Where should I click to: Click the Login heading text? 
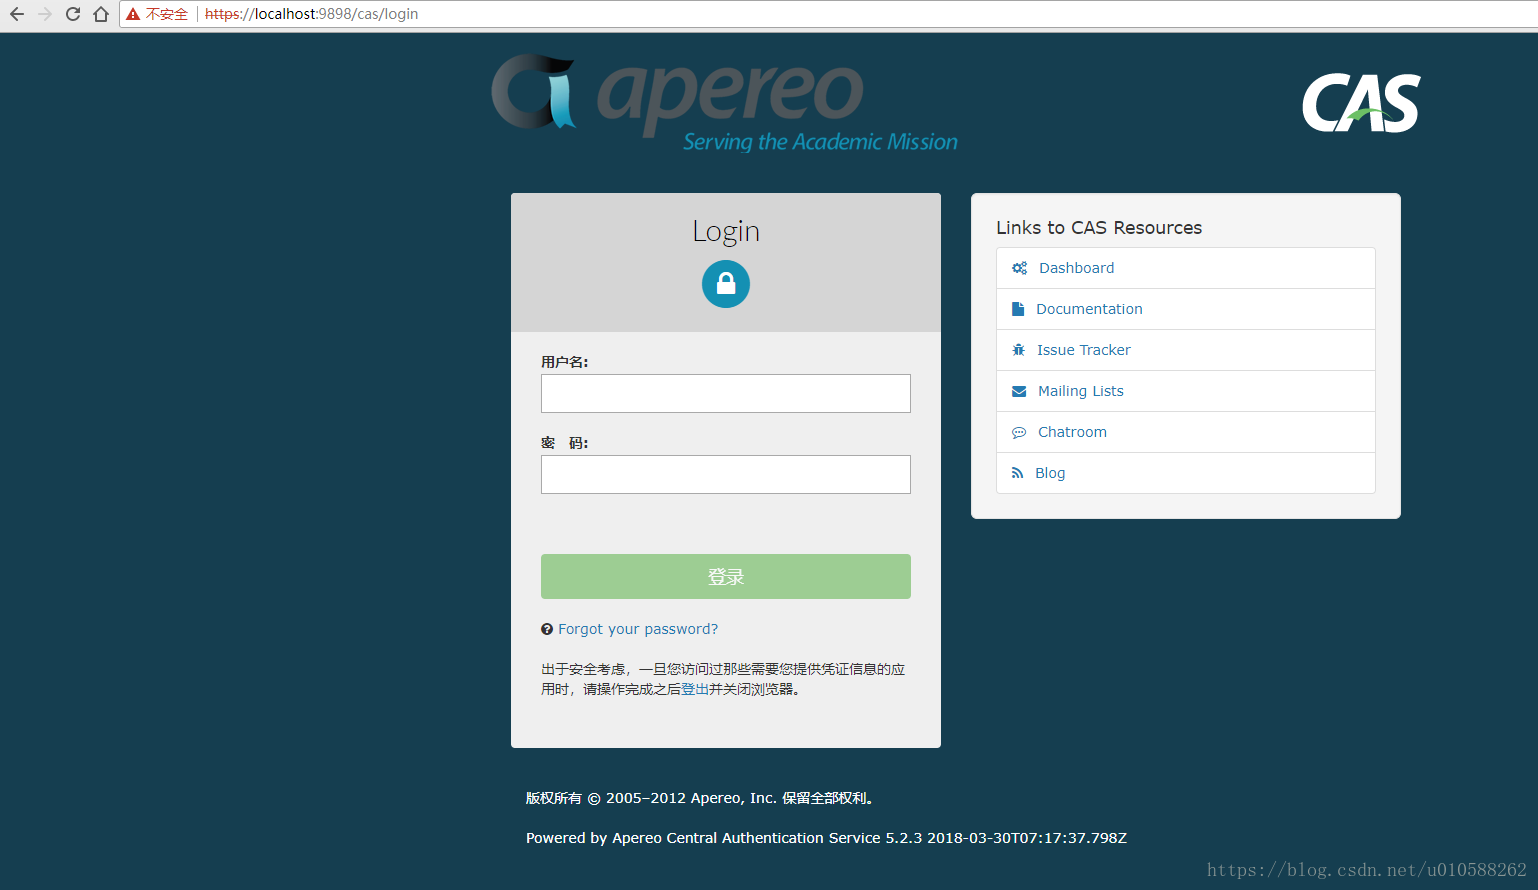[x=726, y=231]
